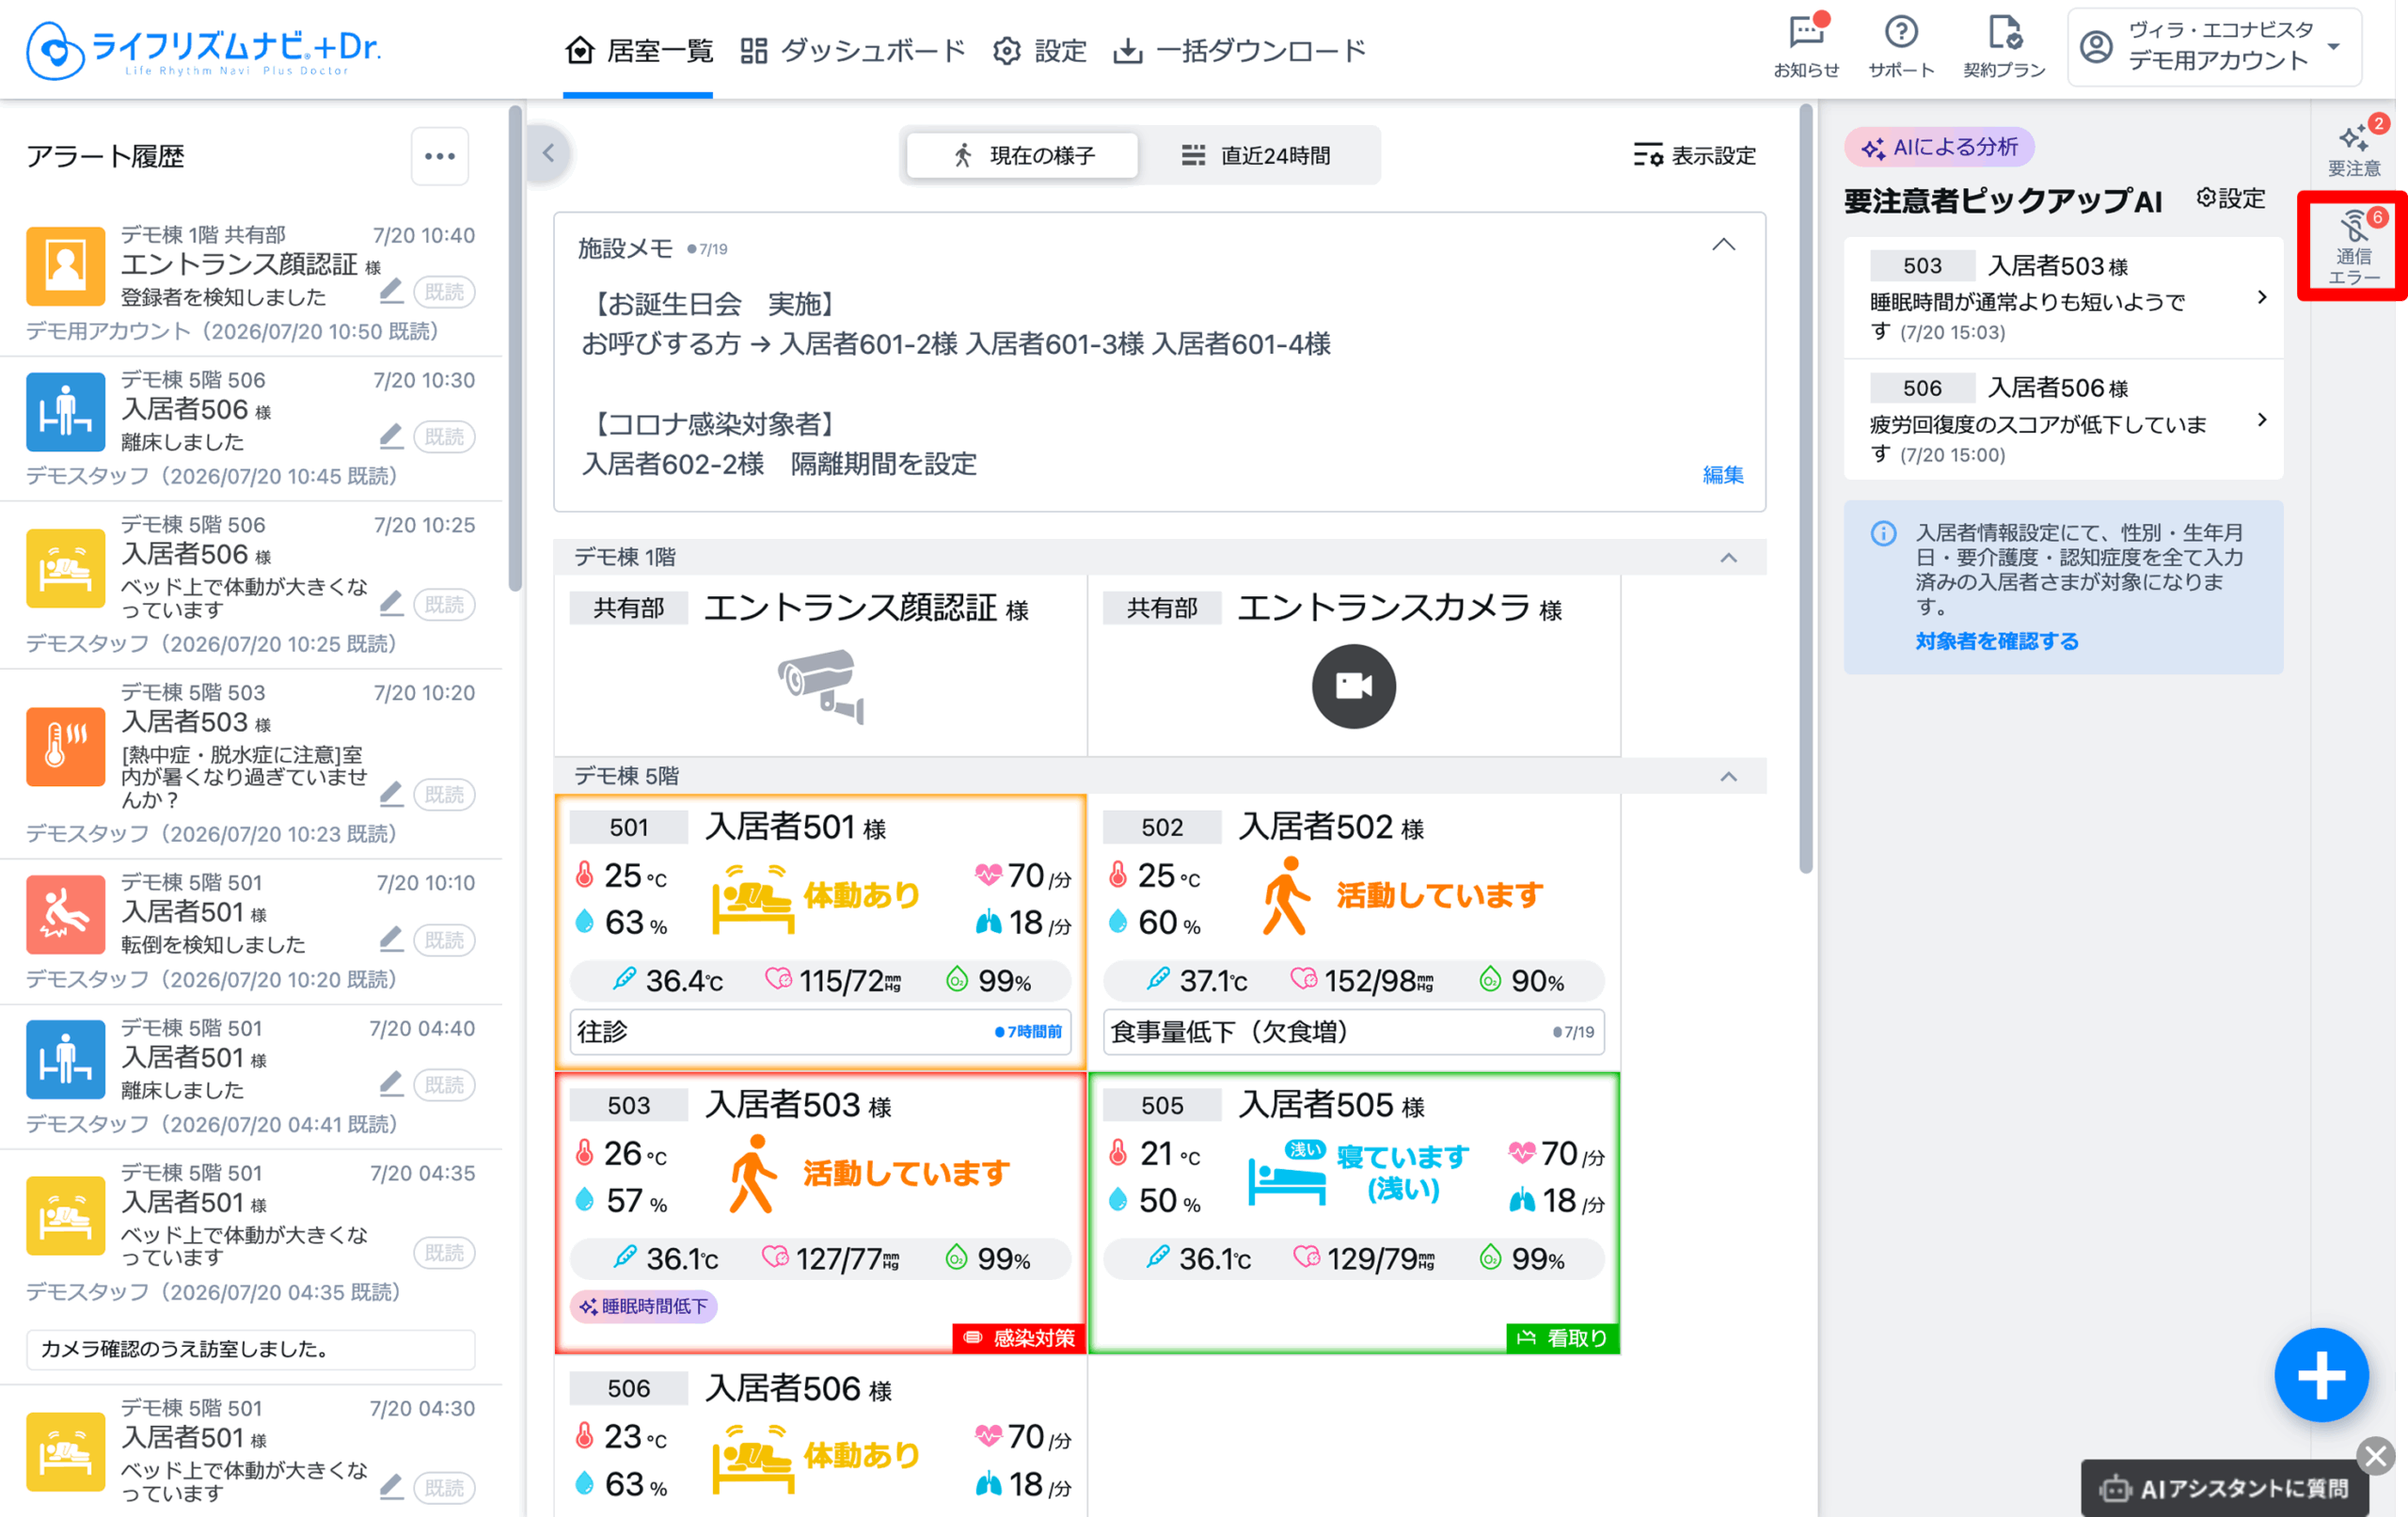Collapse the 施設メモ section

pos(1723,245)
